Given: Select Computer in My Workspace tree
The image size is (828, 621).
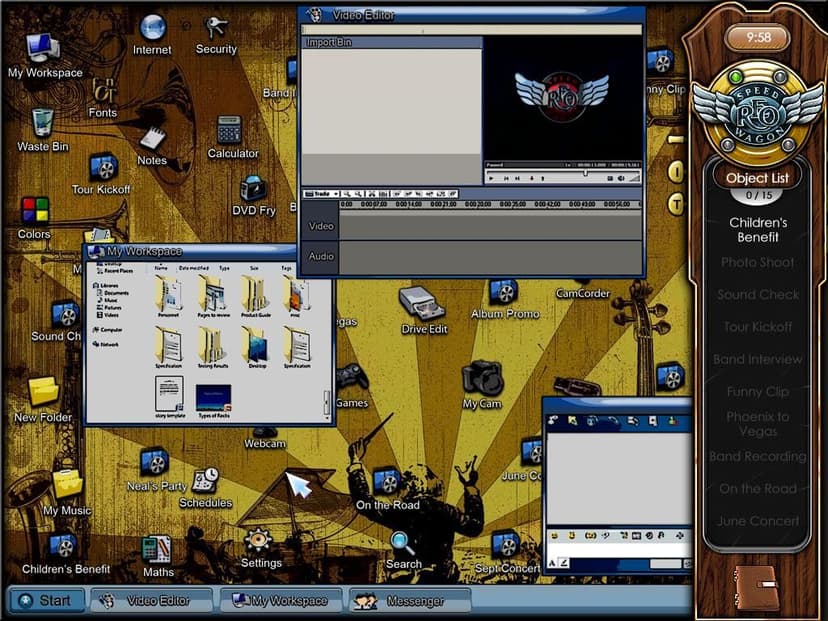Looking at the screenshot, I should (108, 330).
